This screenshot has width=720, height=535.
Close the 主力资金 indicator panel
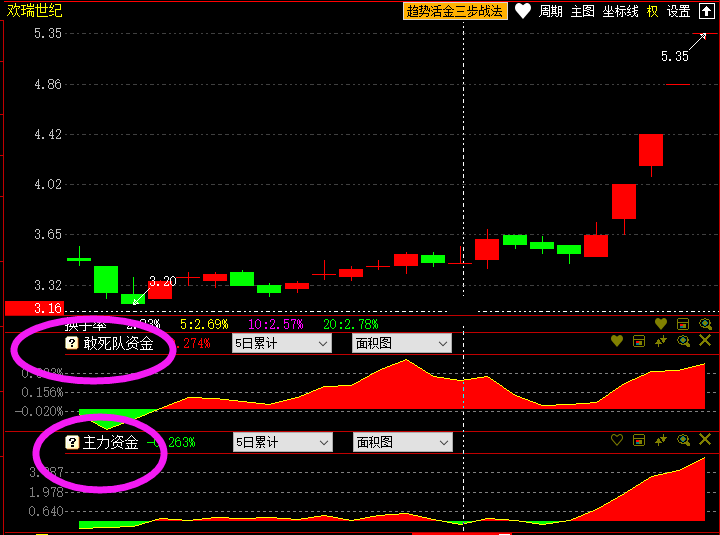coord(705,440)
